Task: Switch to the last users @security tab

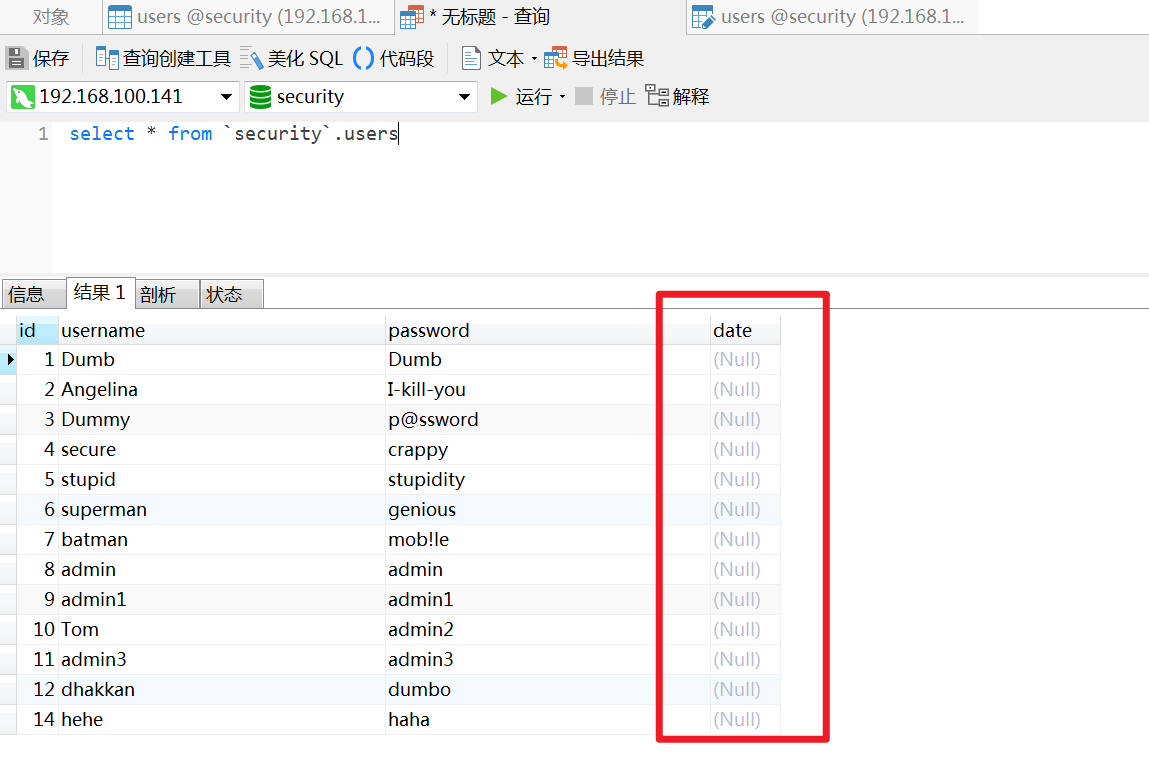Action: [x=832, y=17]
